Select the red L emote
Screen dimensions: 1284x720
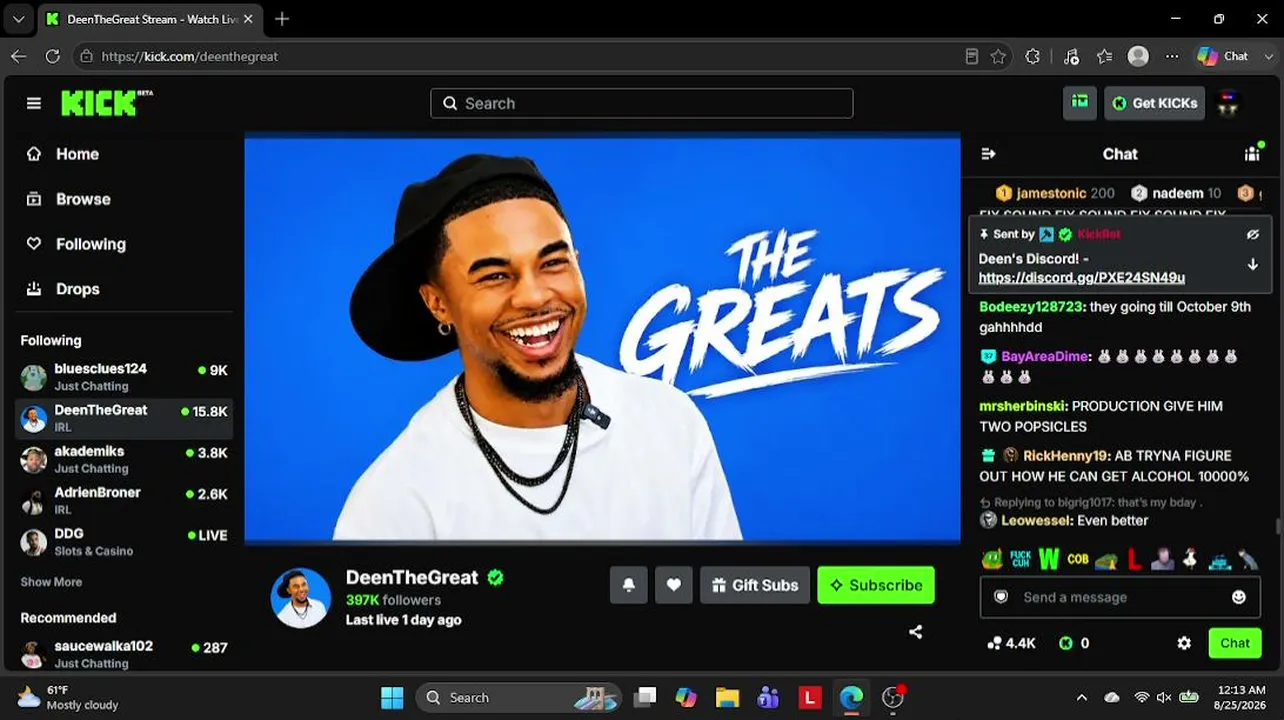point(1134,559)
